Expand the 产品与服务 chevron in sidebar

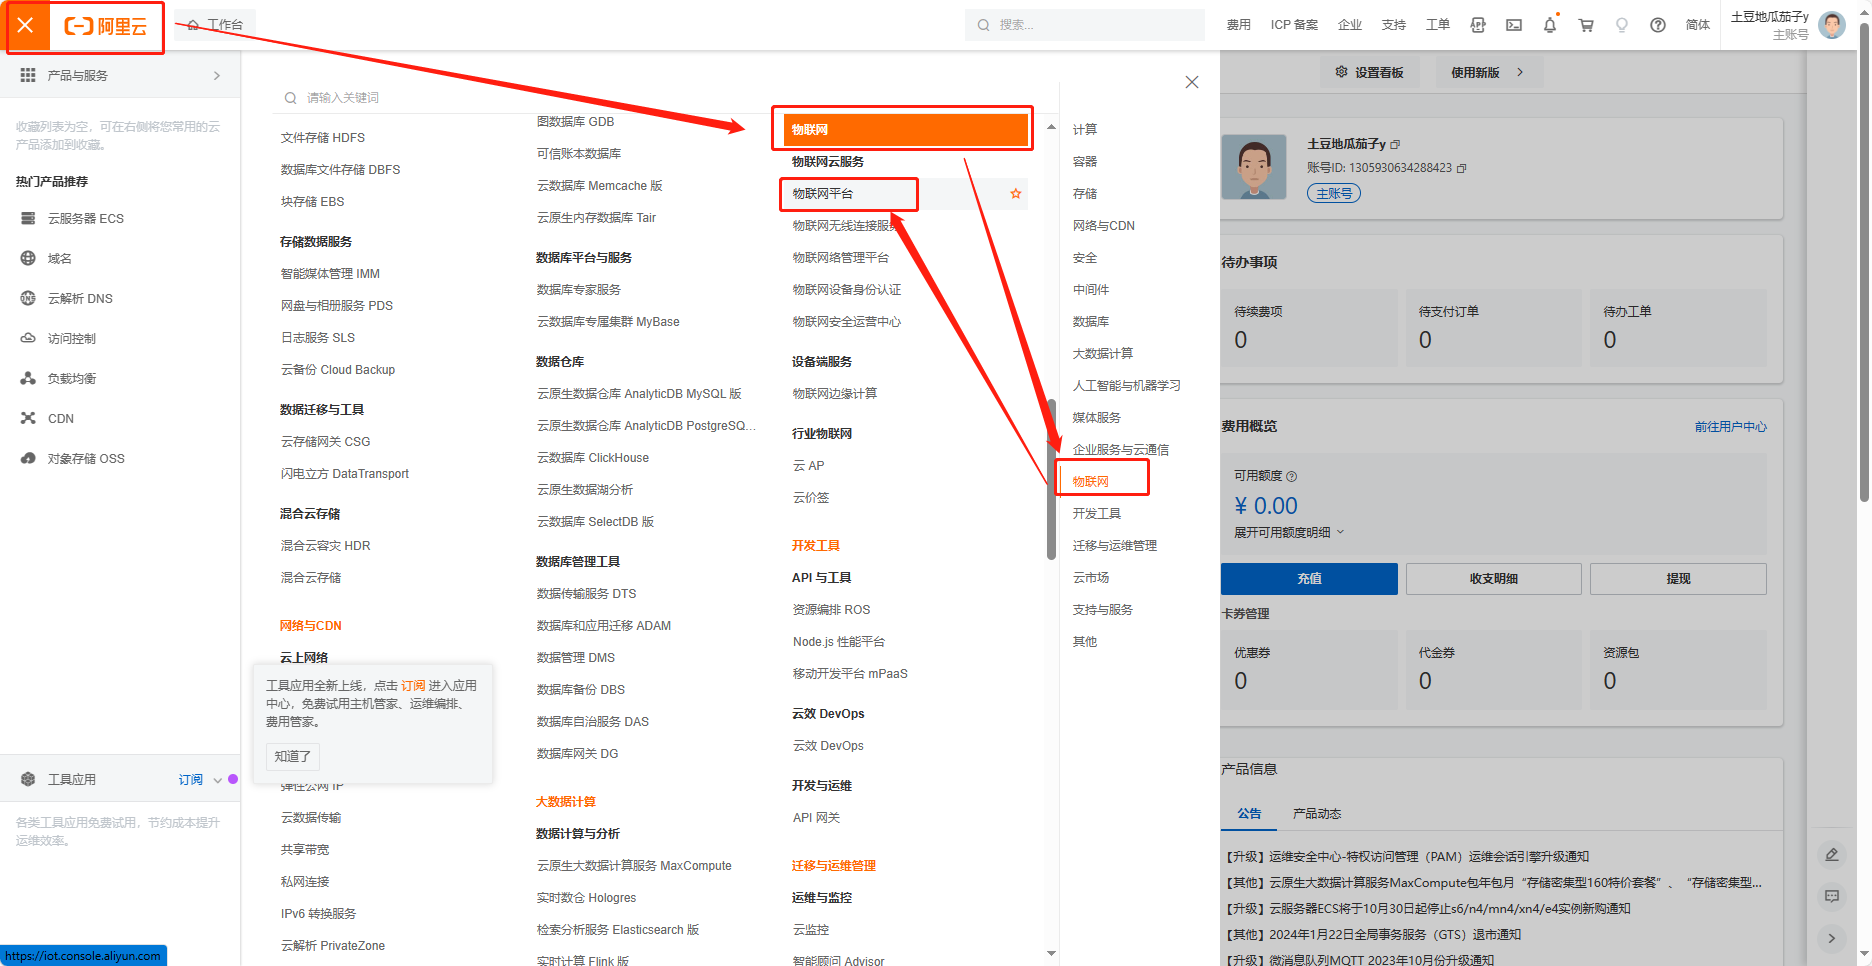217,76
